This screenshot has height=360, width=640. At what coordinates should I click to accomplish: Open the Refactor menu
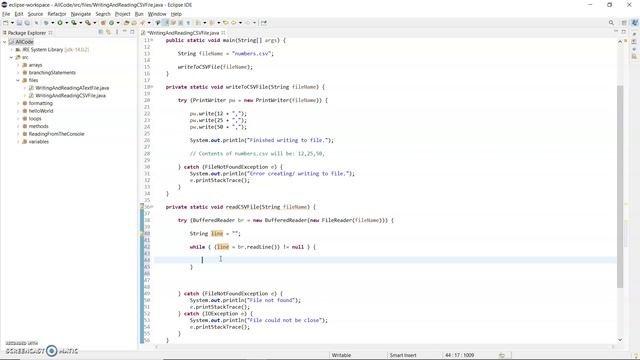(57, 14)
